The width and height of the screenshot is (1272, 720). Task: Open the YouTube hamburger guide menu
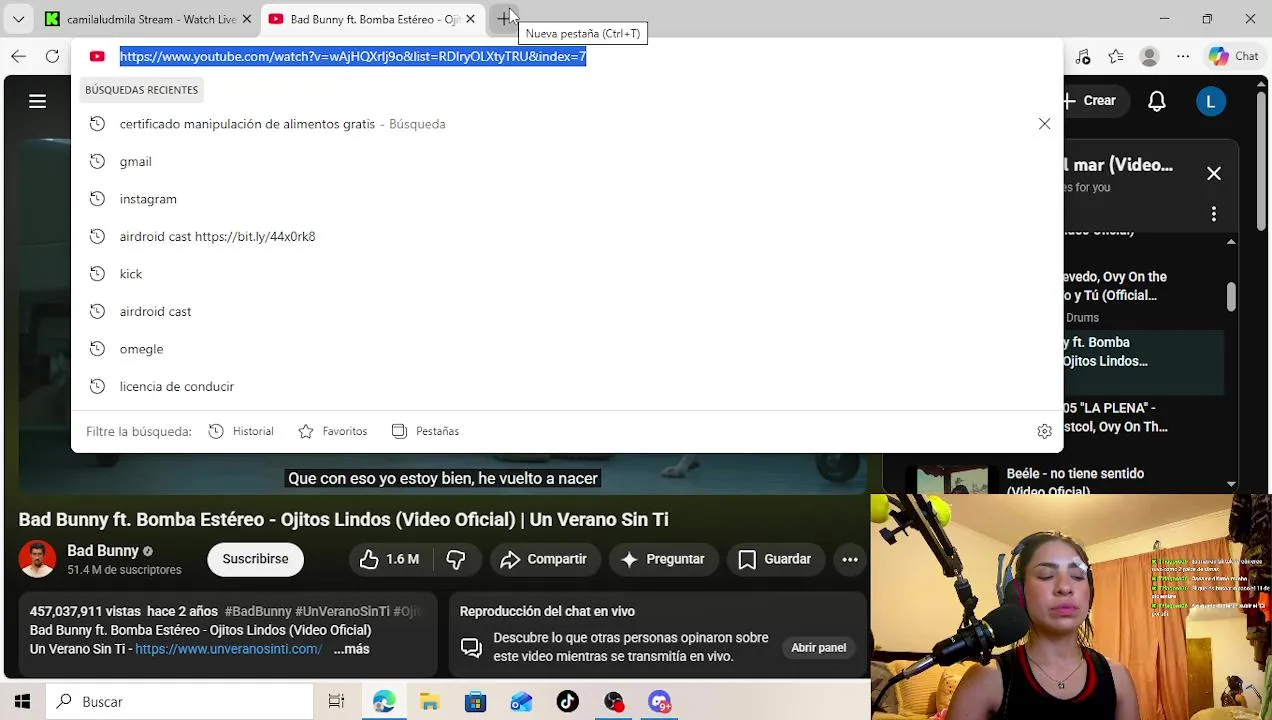pyautogui.click(x=37, y=101)
